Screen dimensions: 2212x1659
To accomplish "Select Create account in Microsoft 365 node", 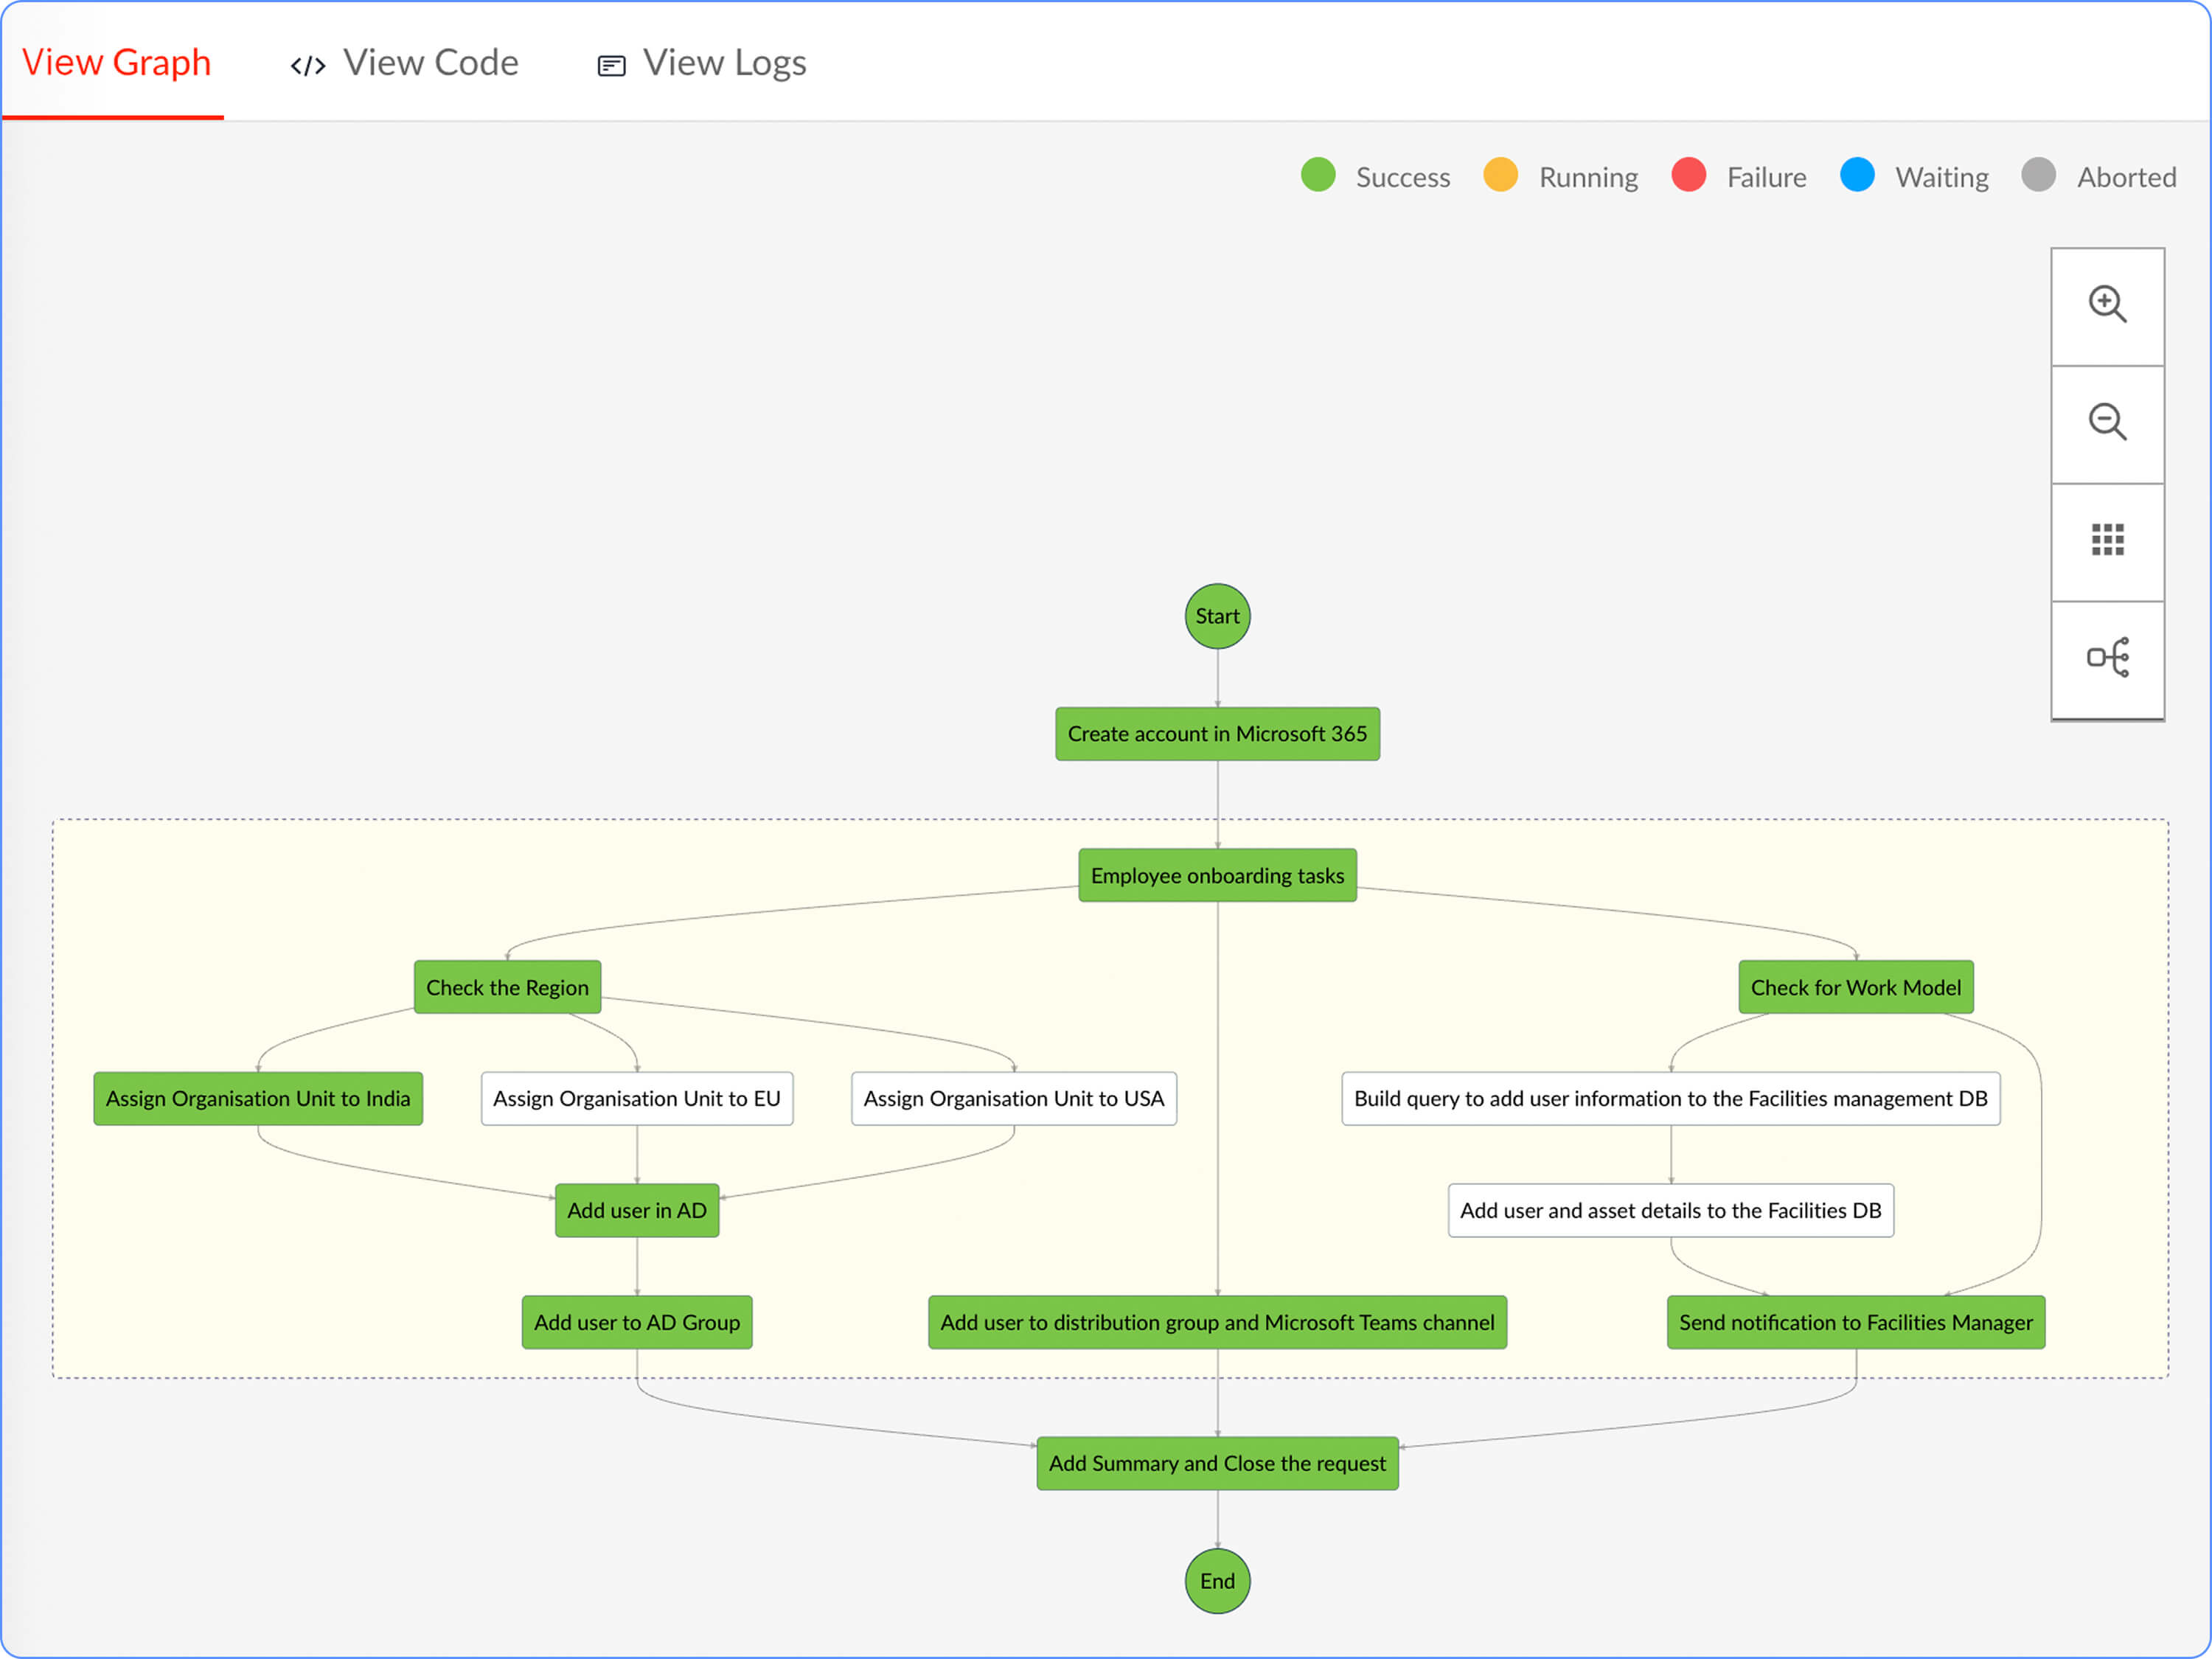I will pyautogui.click(x=1217, y=734).
